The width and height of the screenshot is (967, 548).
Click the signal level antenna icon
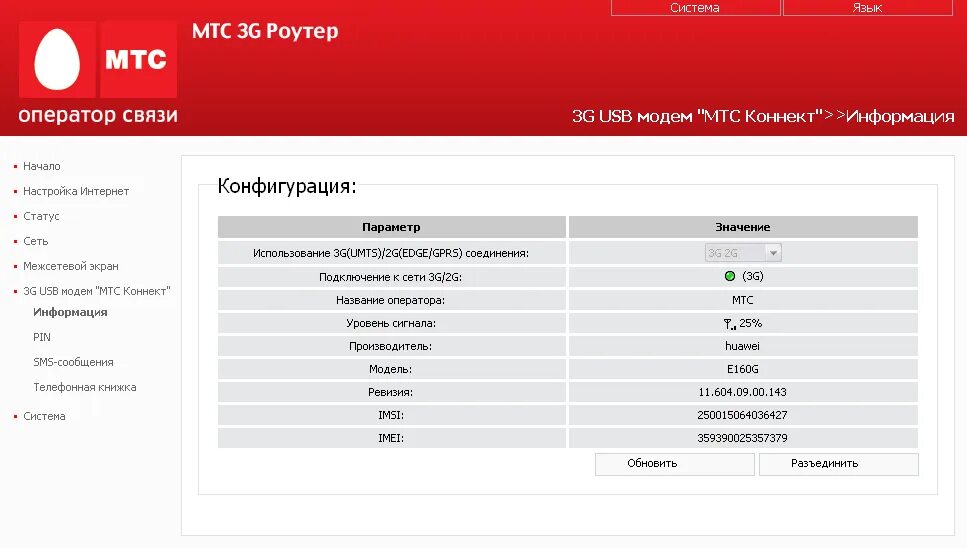(730, 324)
